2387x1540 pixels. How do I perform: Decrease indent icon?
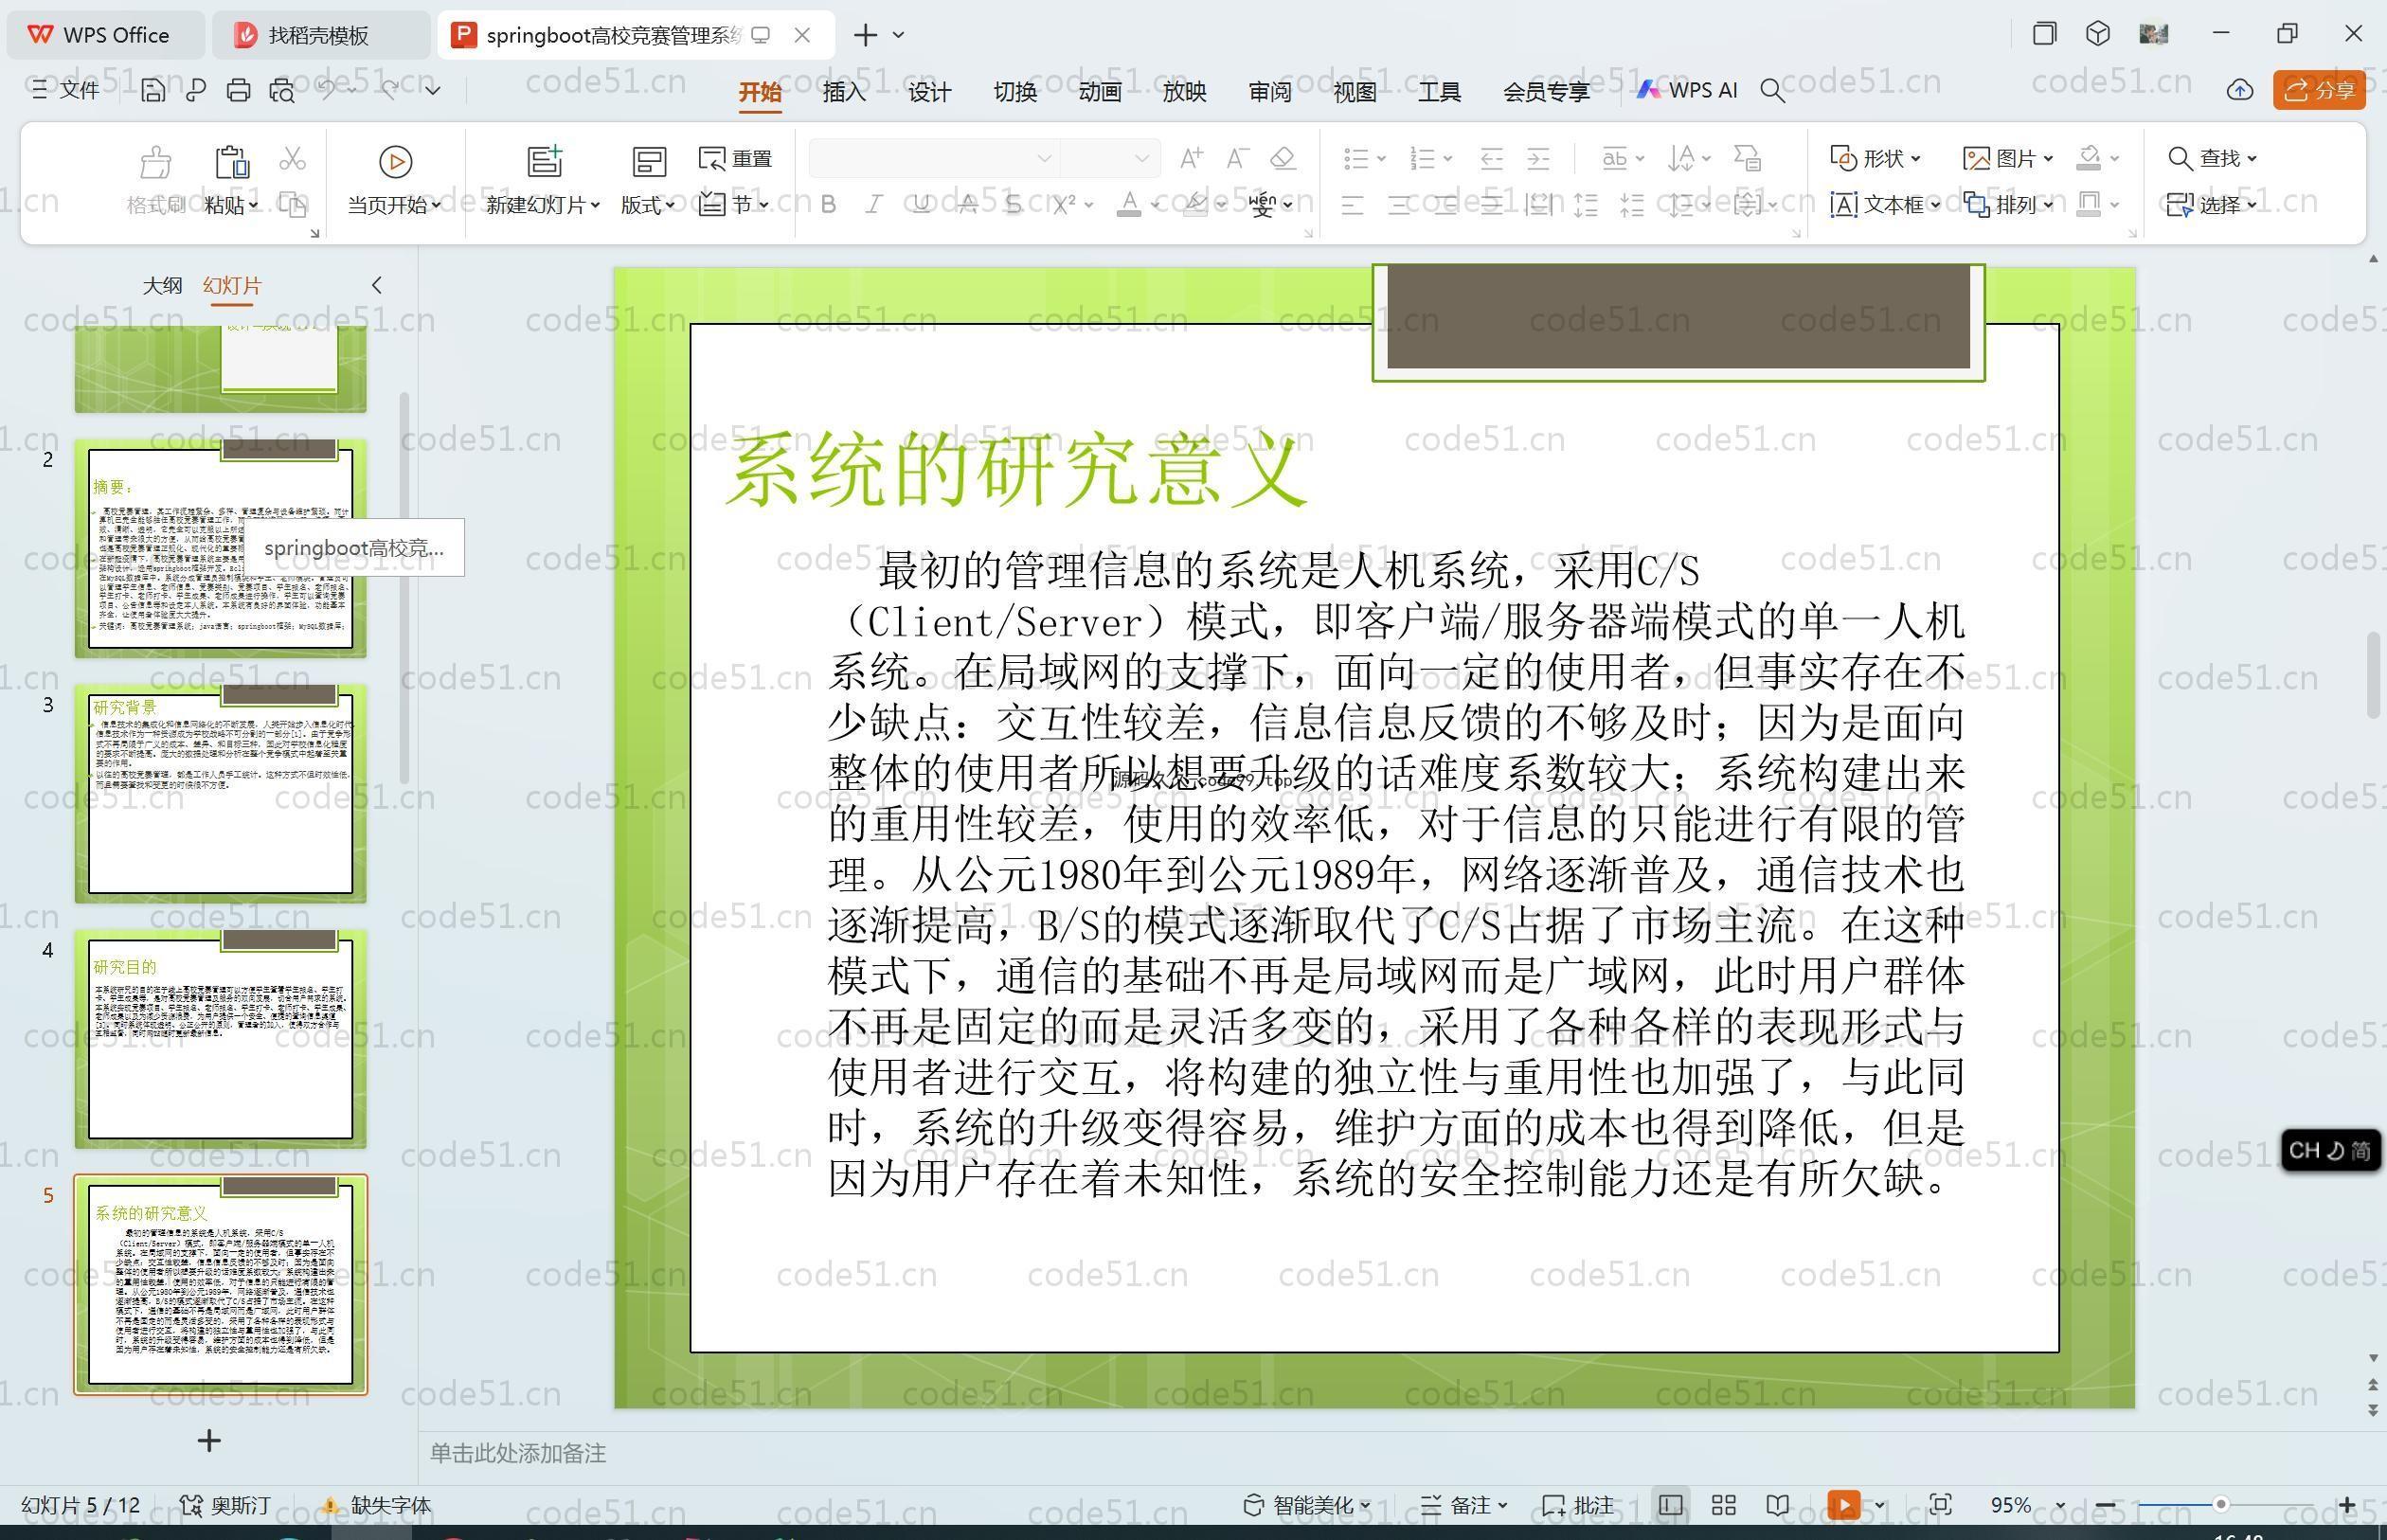(x=1491, y=158)
